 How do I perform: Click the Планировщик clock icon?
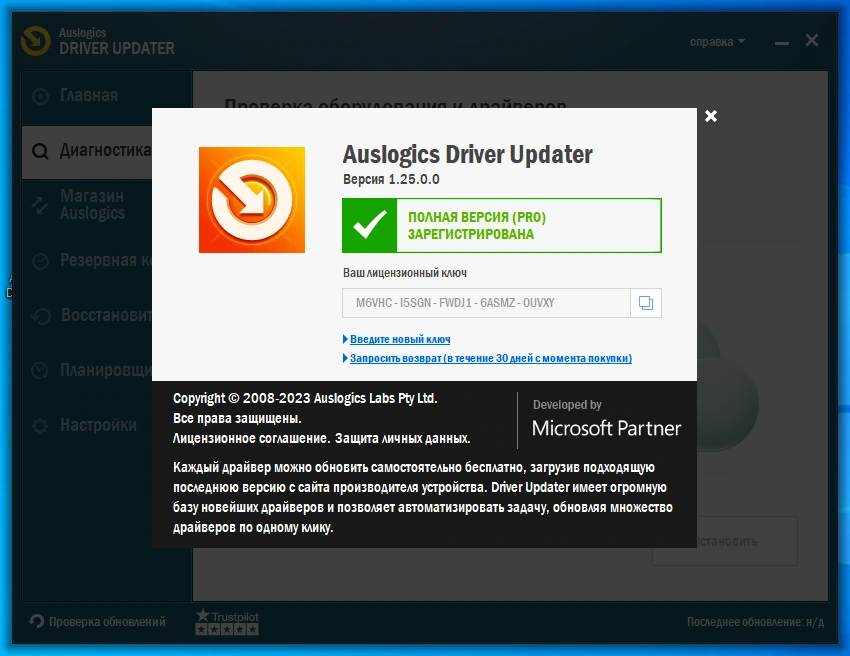coord(40,371)
